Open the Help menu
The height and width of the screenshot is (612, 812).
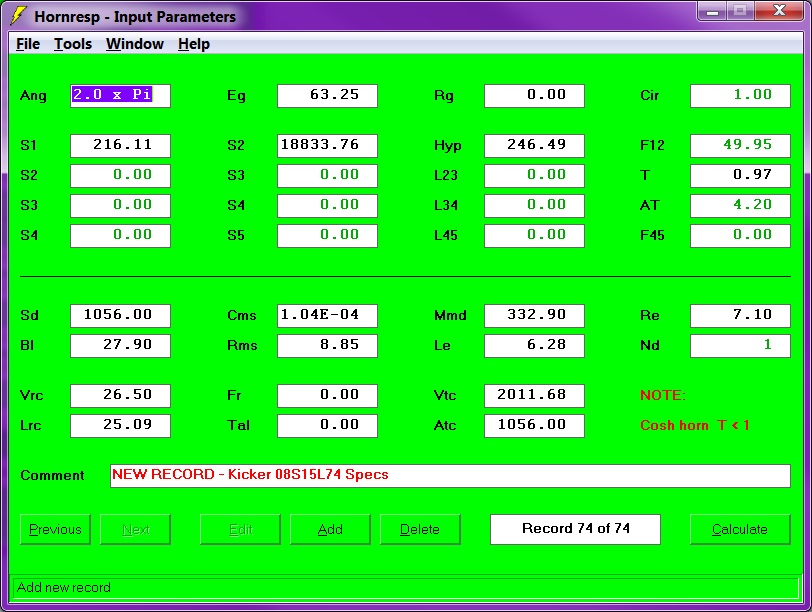(x=194, y=45)
